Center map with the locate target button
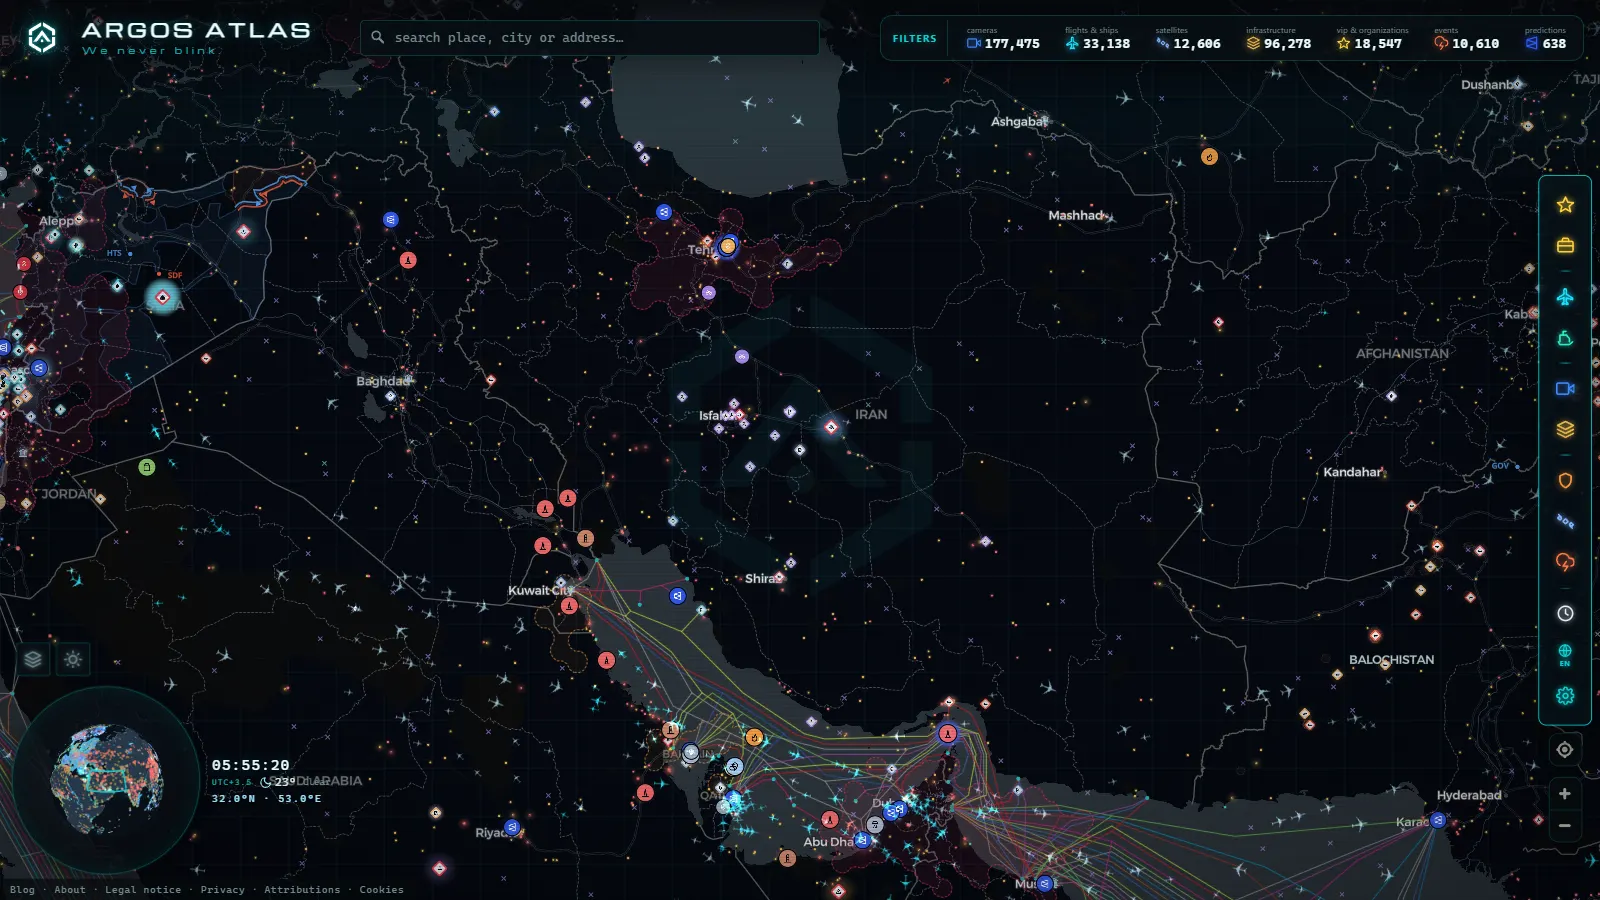1600x900 pixels. coord(1565,750)
